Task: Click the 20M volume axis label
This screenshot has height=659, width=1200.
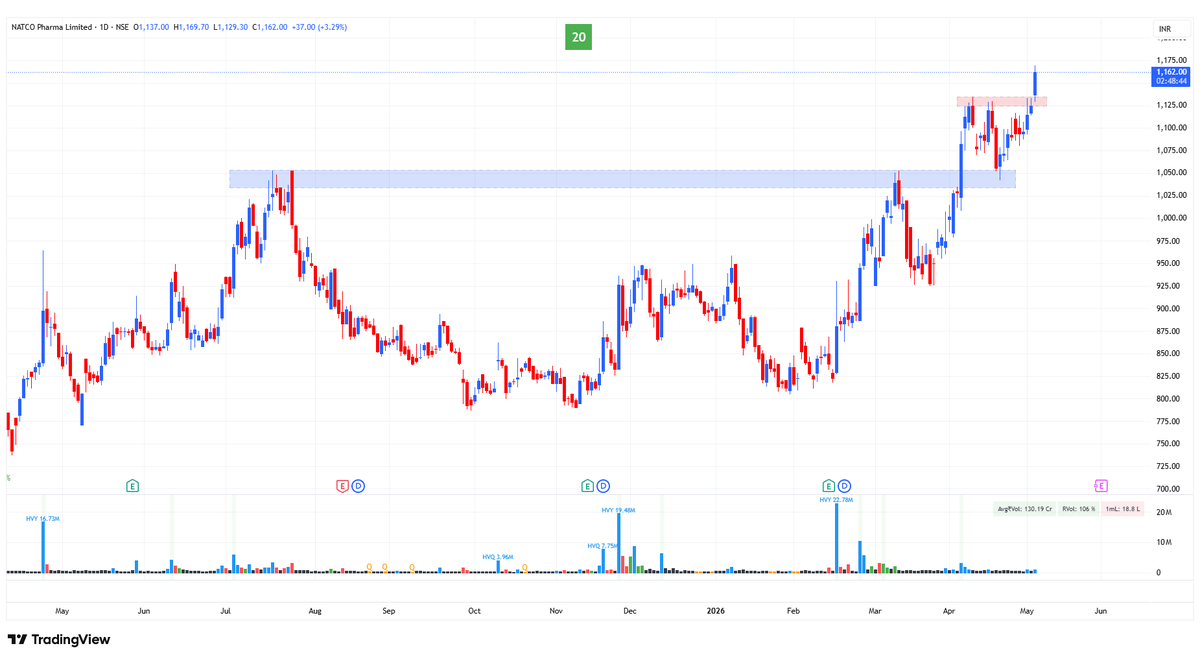Action: pyautogui.click(x=1164, y=512)
